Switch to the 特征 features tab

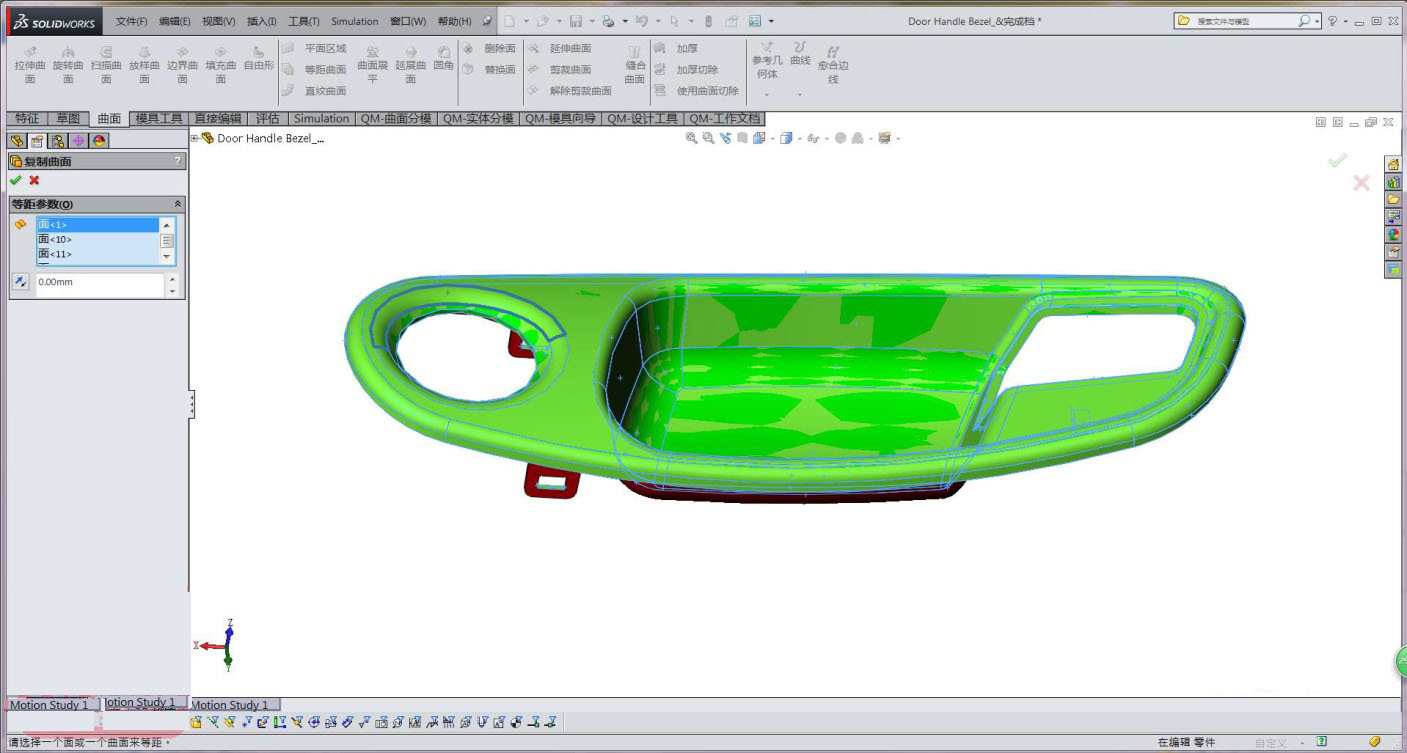[x=26, y=118]
